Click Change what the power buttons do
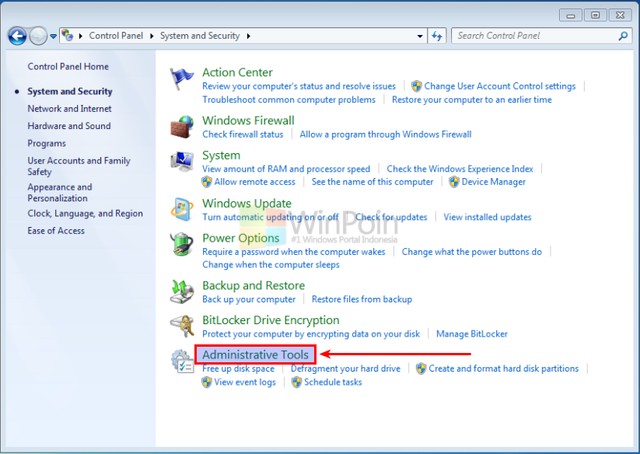 point(472,251)
